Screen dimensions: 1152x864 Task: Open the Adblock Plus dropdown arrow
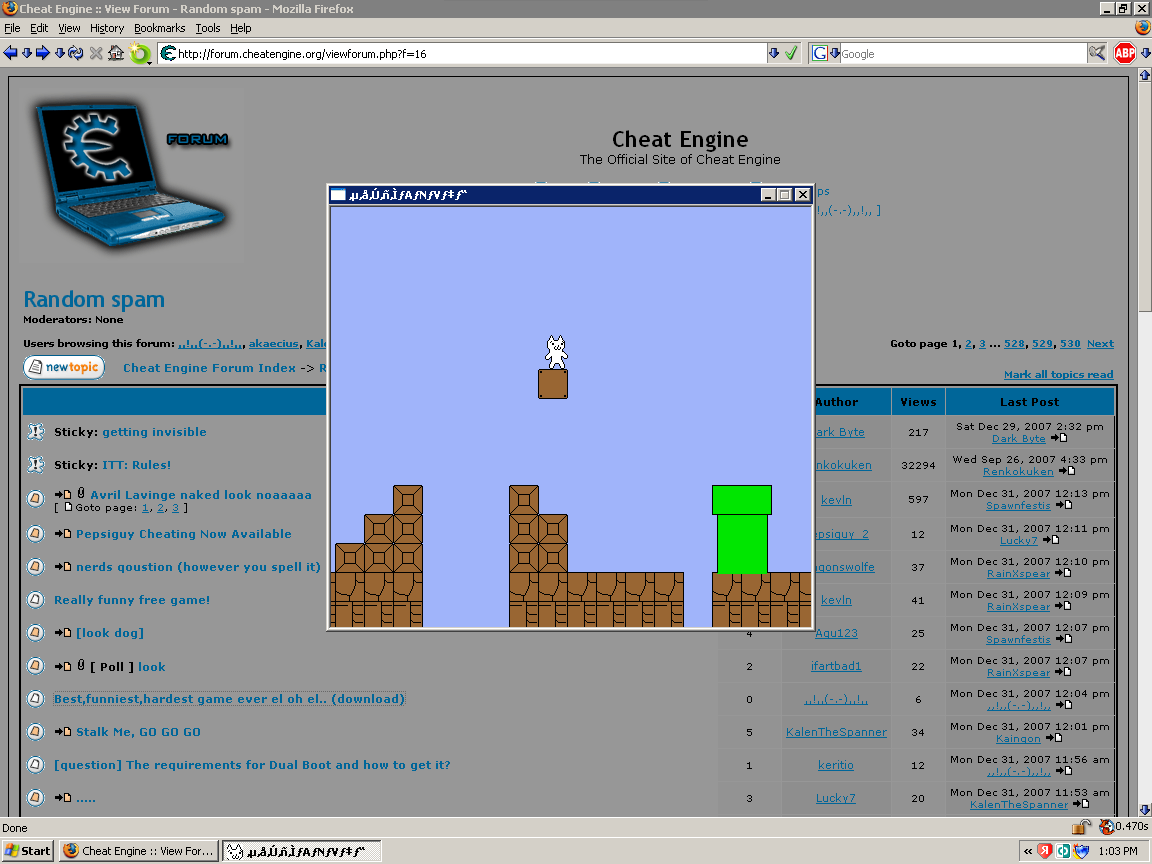[1145, 53]
